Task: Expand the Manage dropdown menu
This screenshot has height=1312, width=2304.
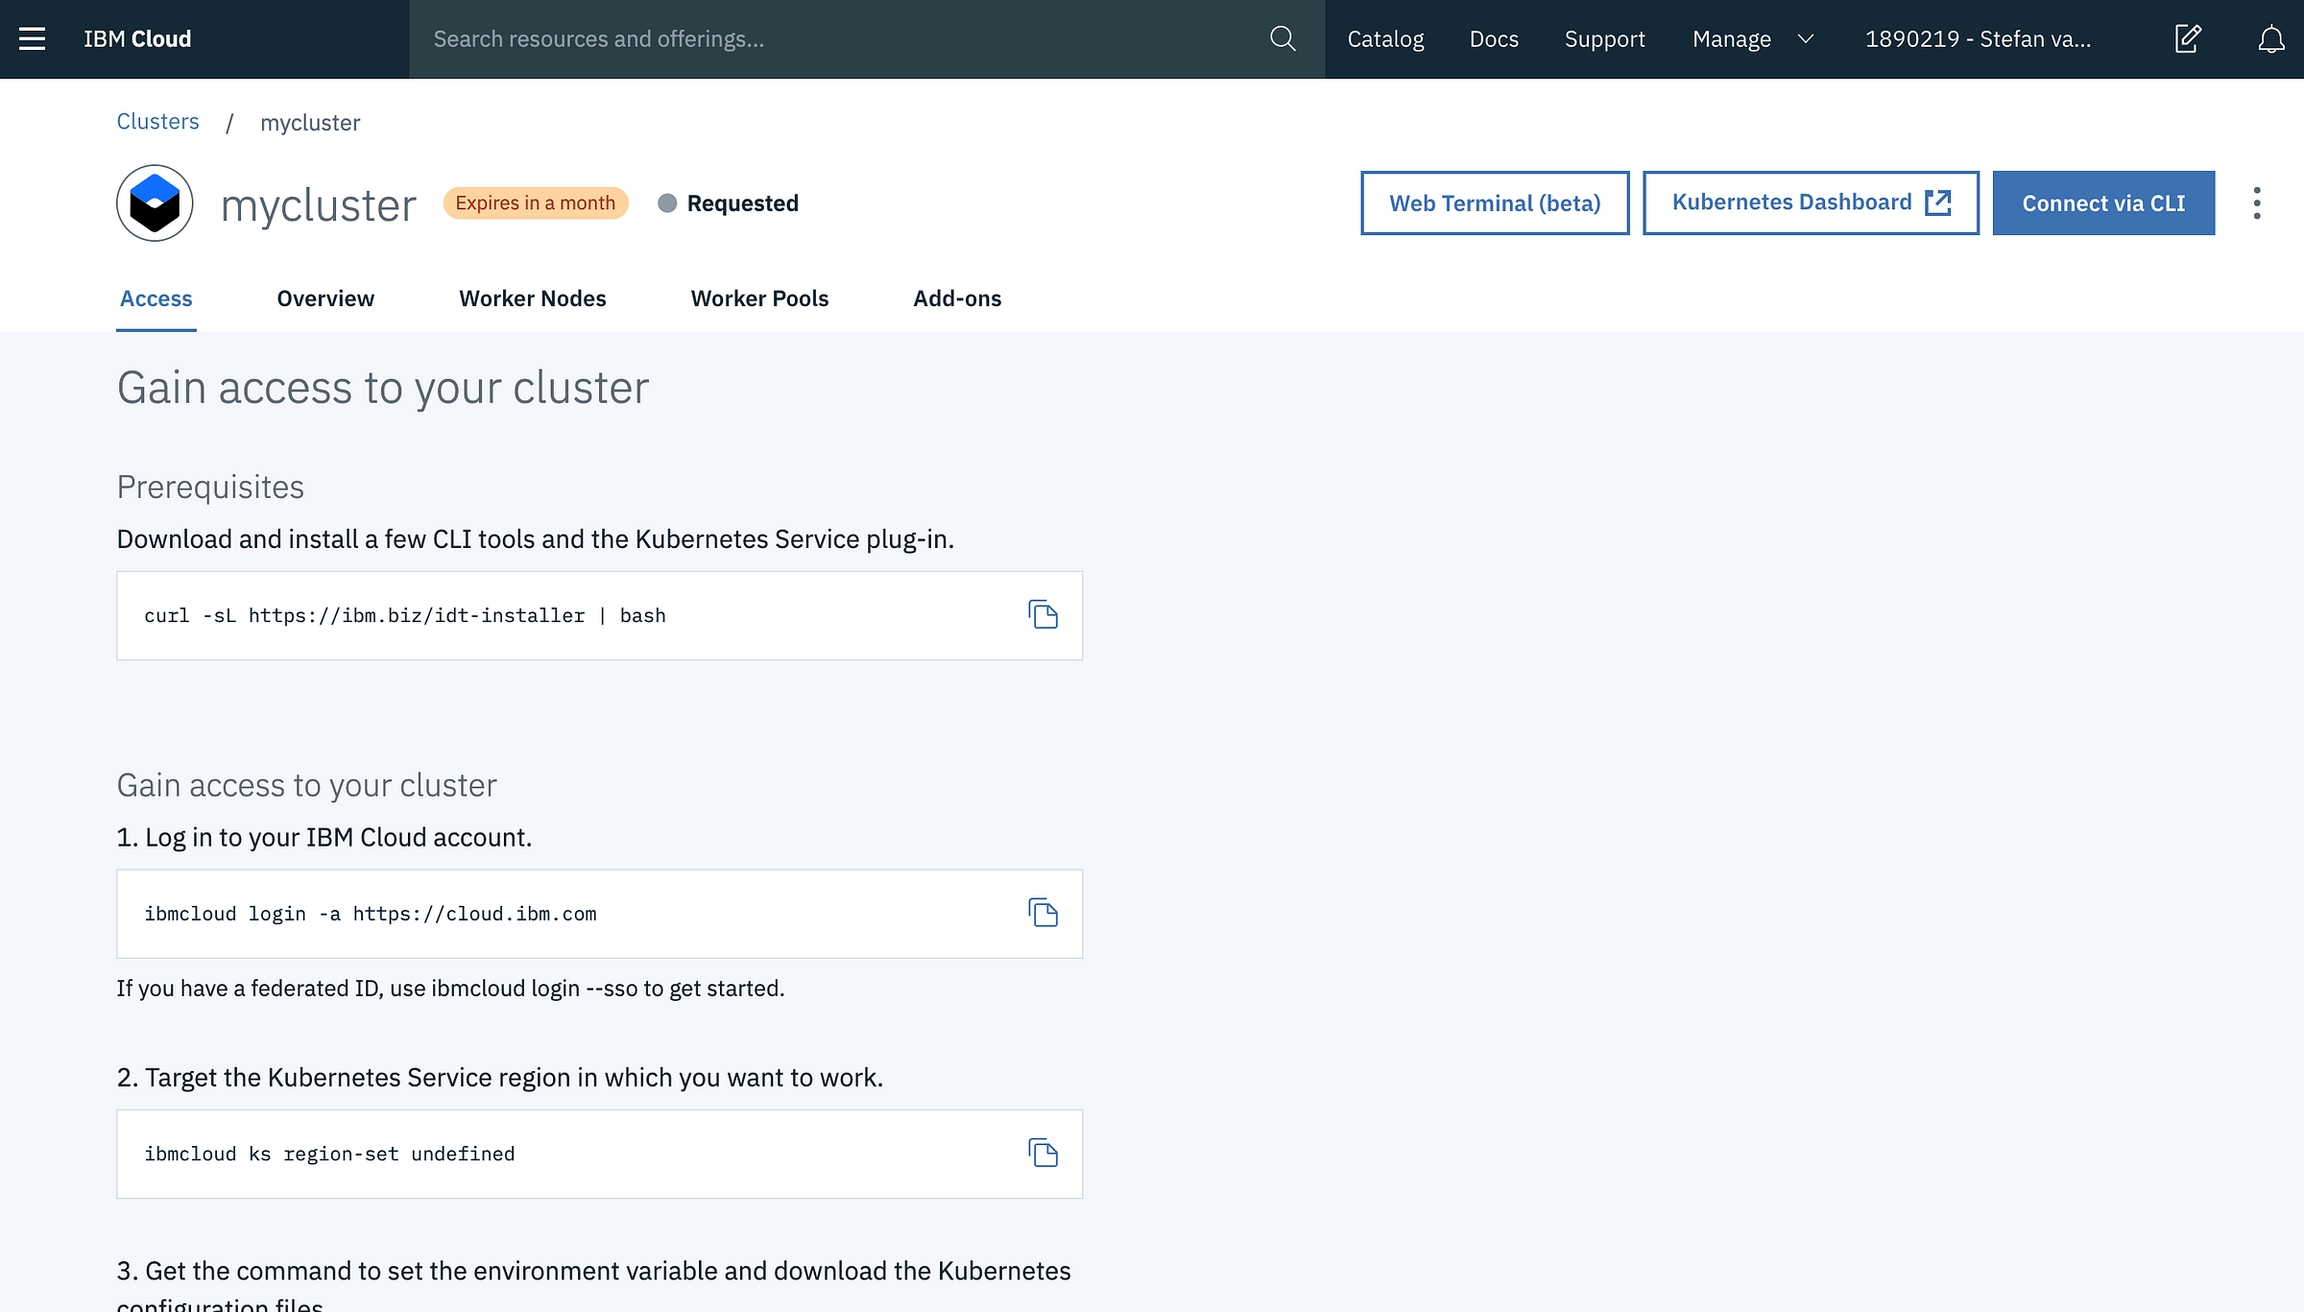Action: (x=1753, y=39)
